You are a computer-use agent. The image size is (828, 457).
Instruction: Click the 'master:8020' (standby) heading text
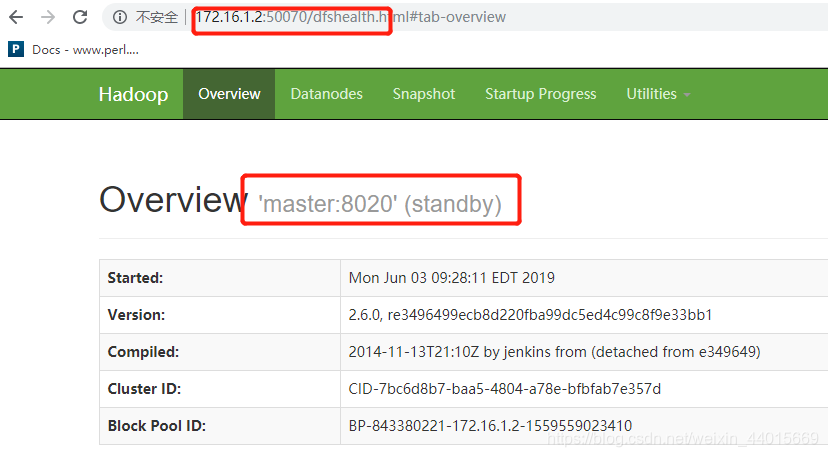pyautogui.click(x=380, y=204)
